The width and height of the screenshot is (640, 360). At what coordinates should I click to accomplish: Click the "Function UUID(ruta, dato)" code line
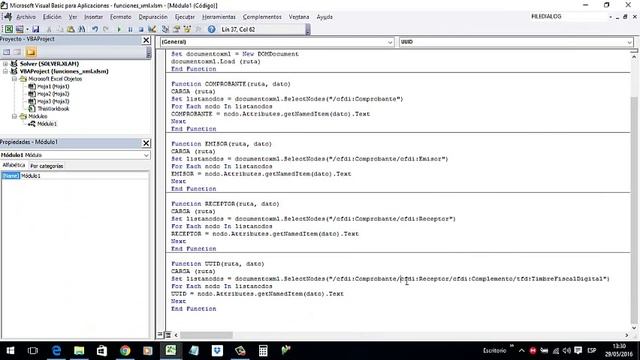coord(218,264)
